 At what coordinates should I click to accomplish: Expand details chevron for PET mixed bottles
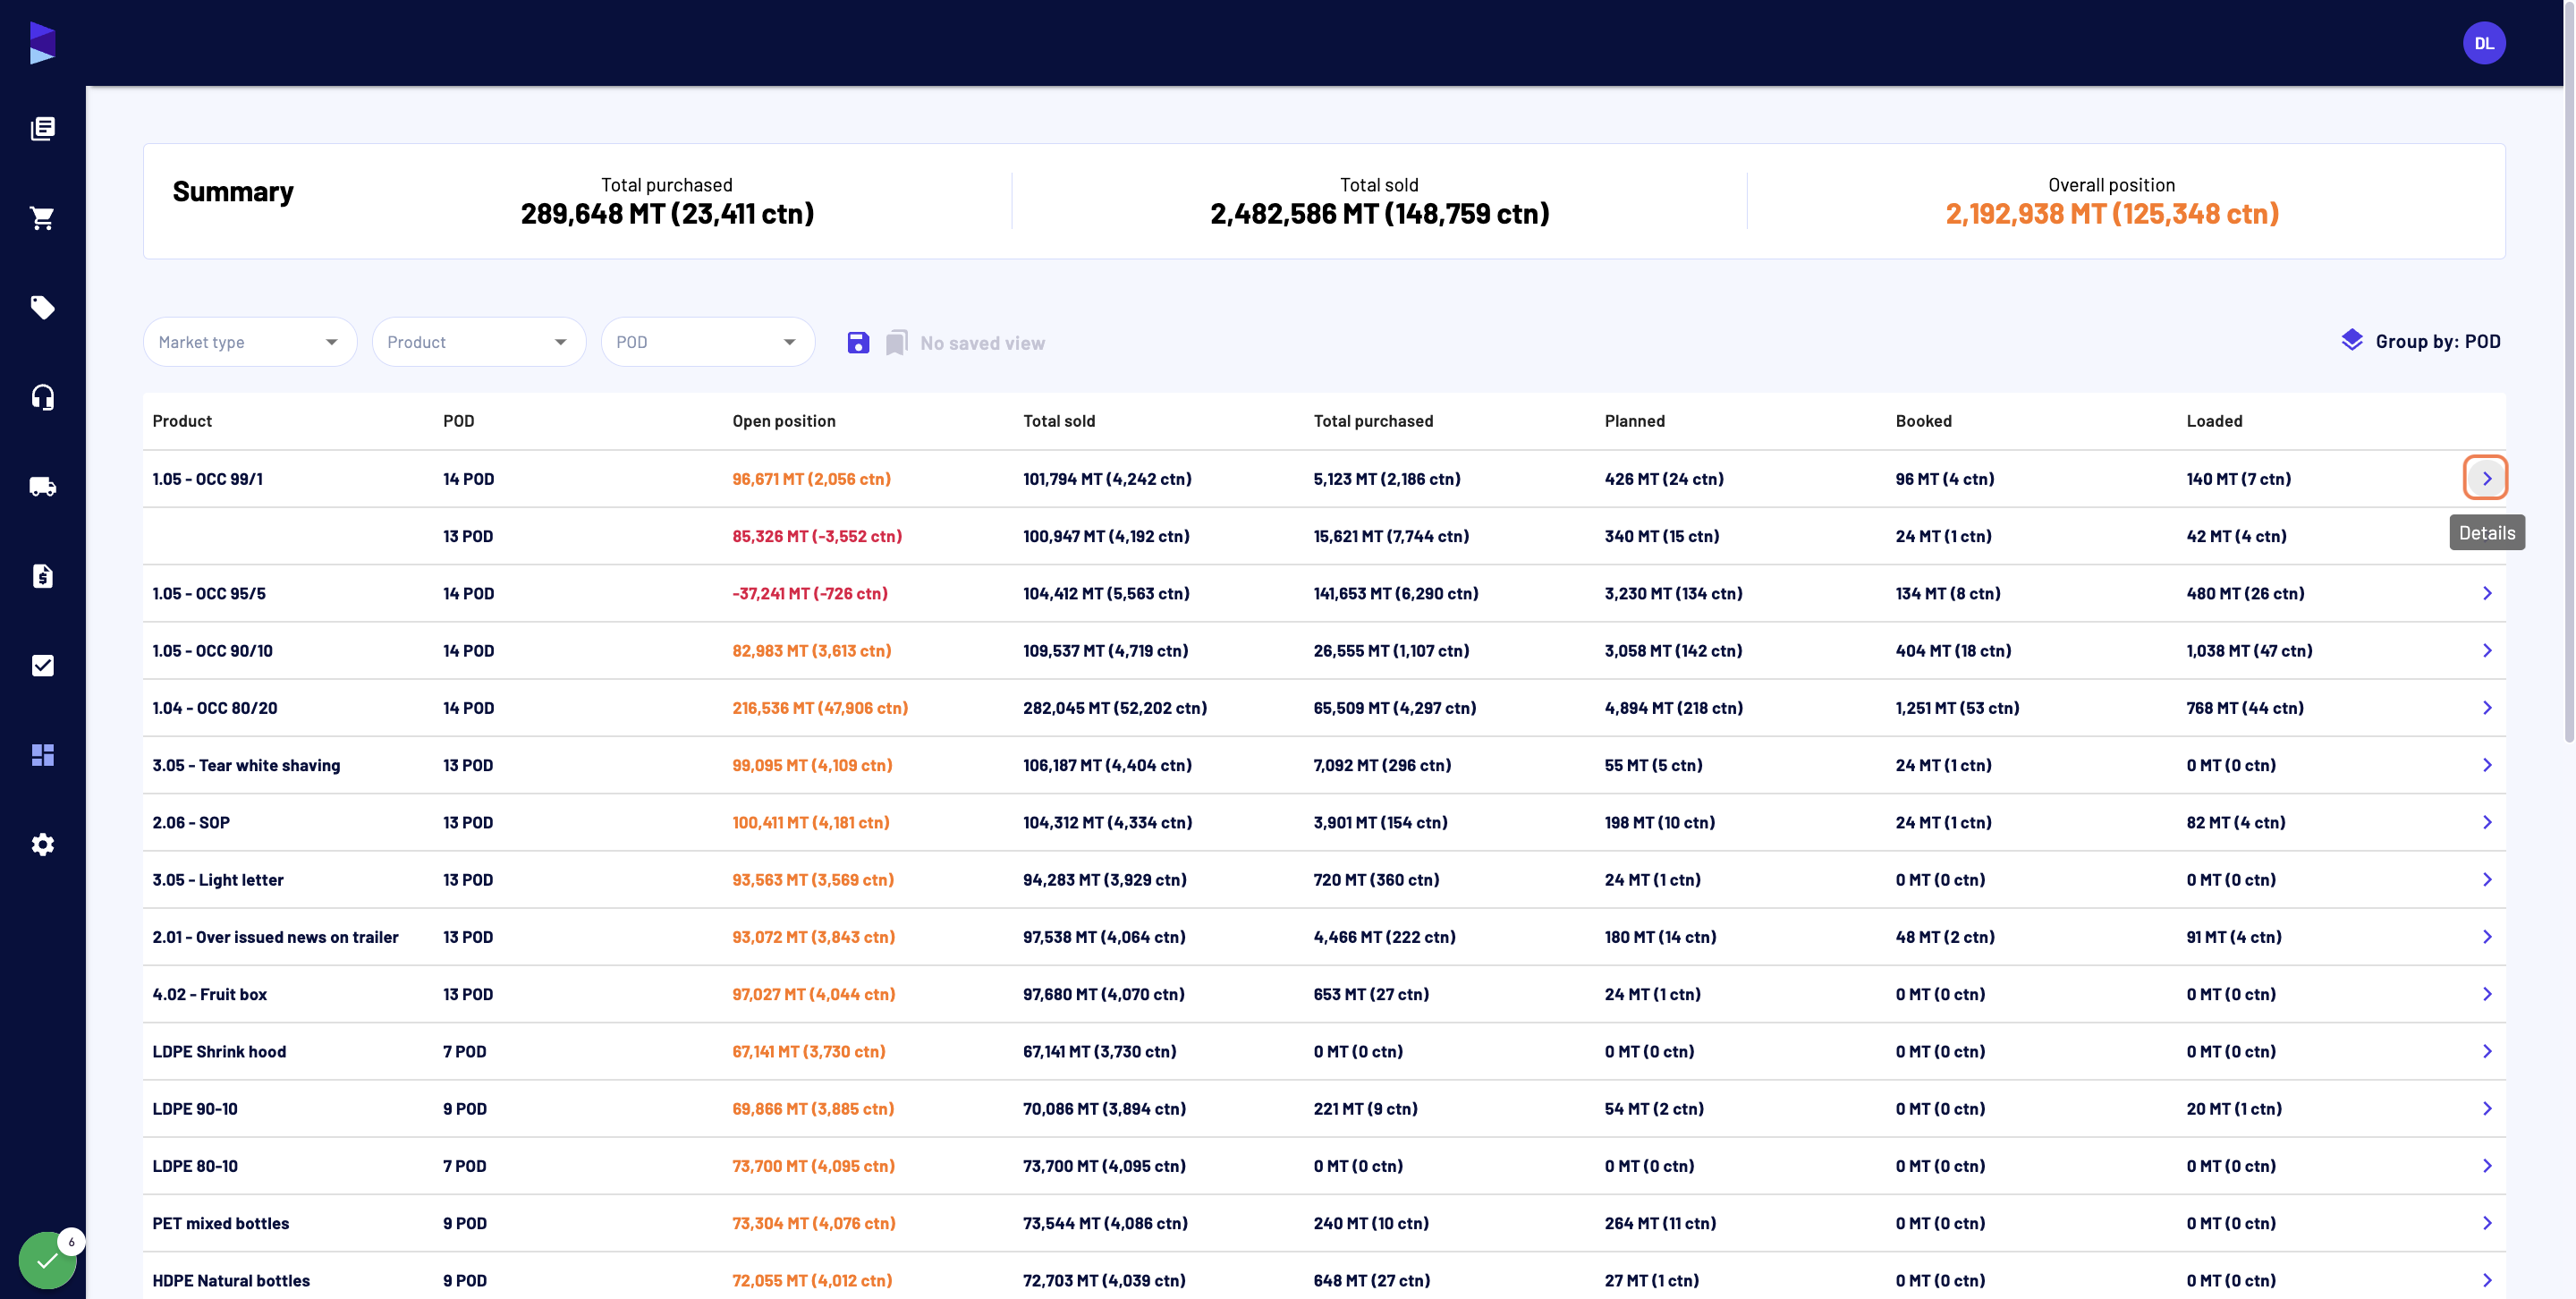point(2486,1223)
